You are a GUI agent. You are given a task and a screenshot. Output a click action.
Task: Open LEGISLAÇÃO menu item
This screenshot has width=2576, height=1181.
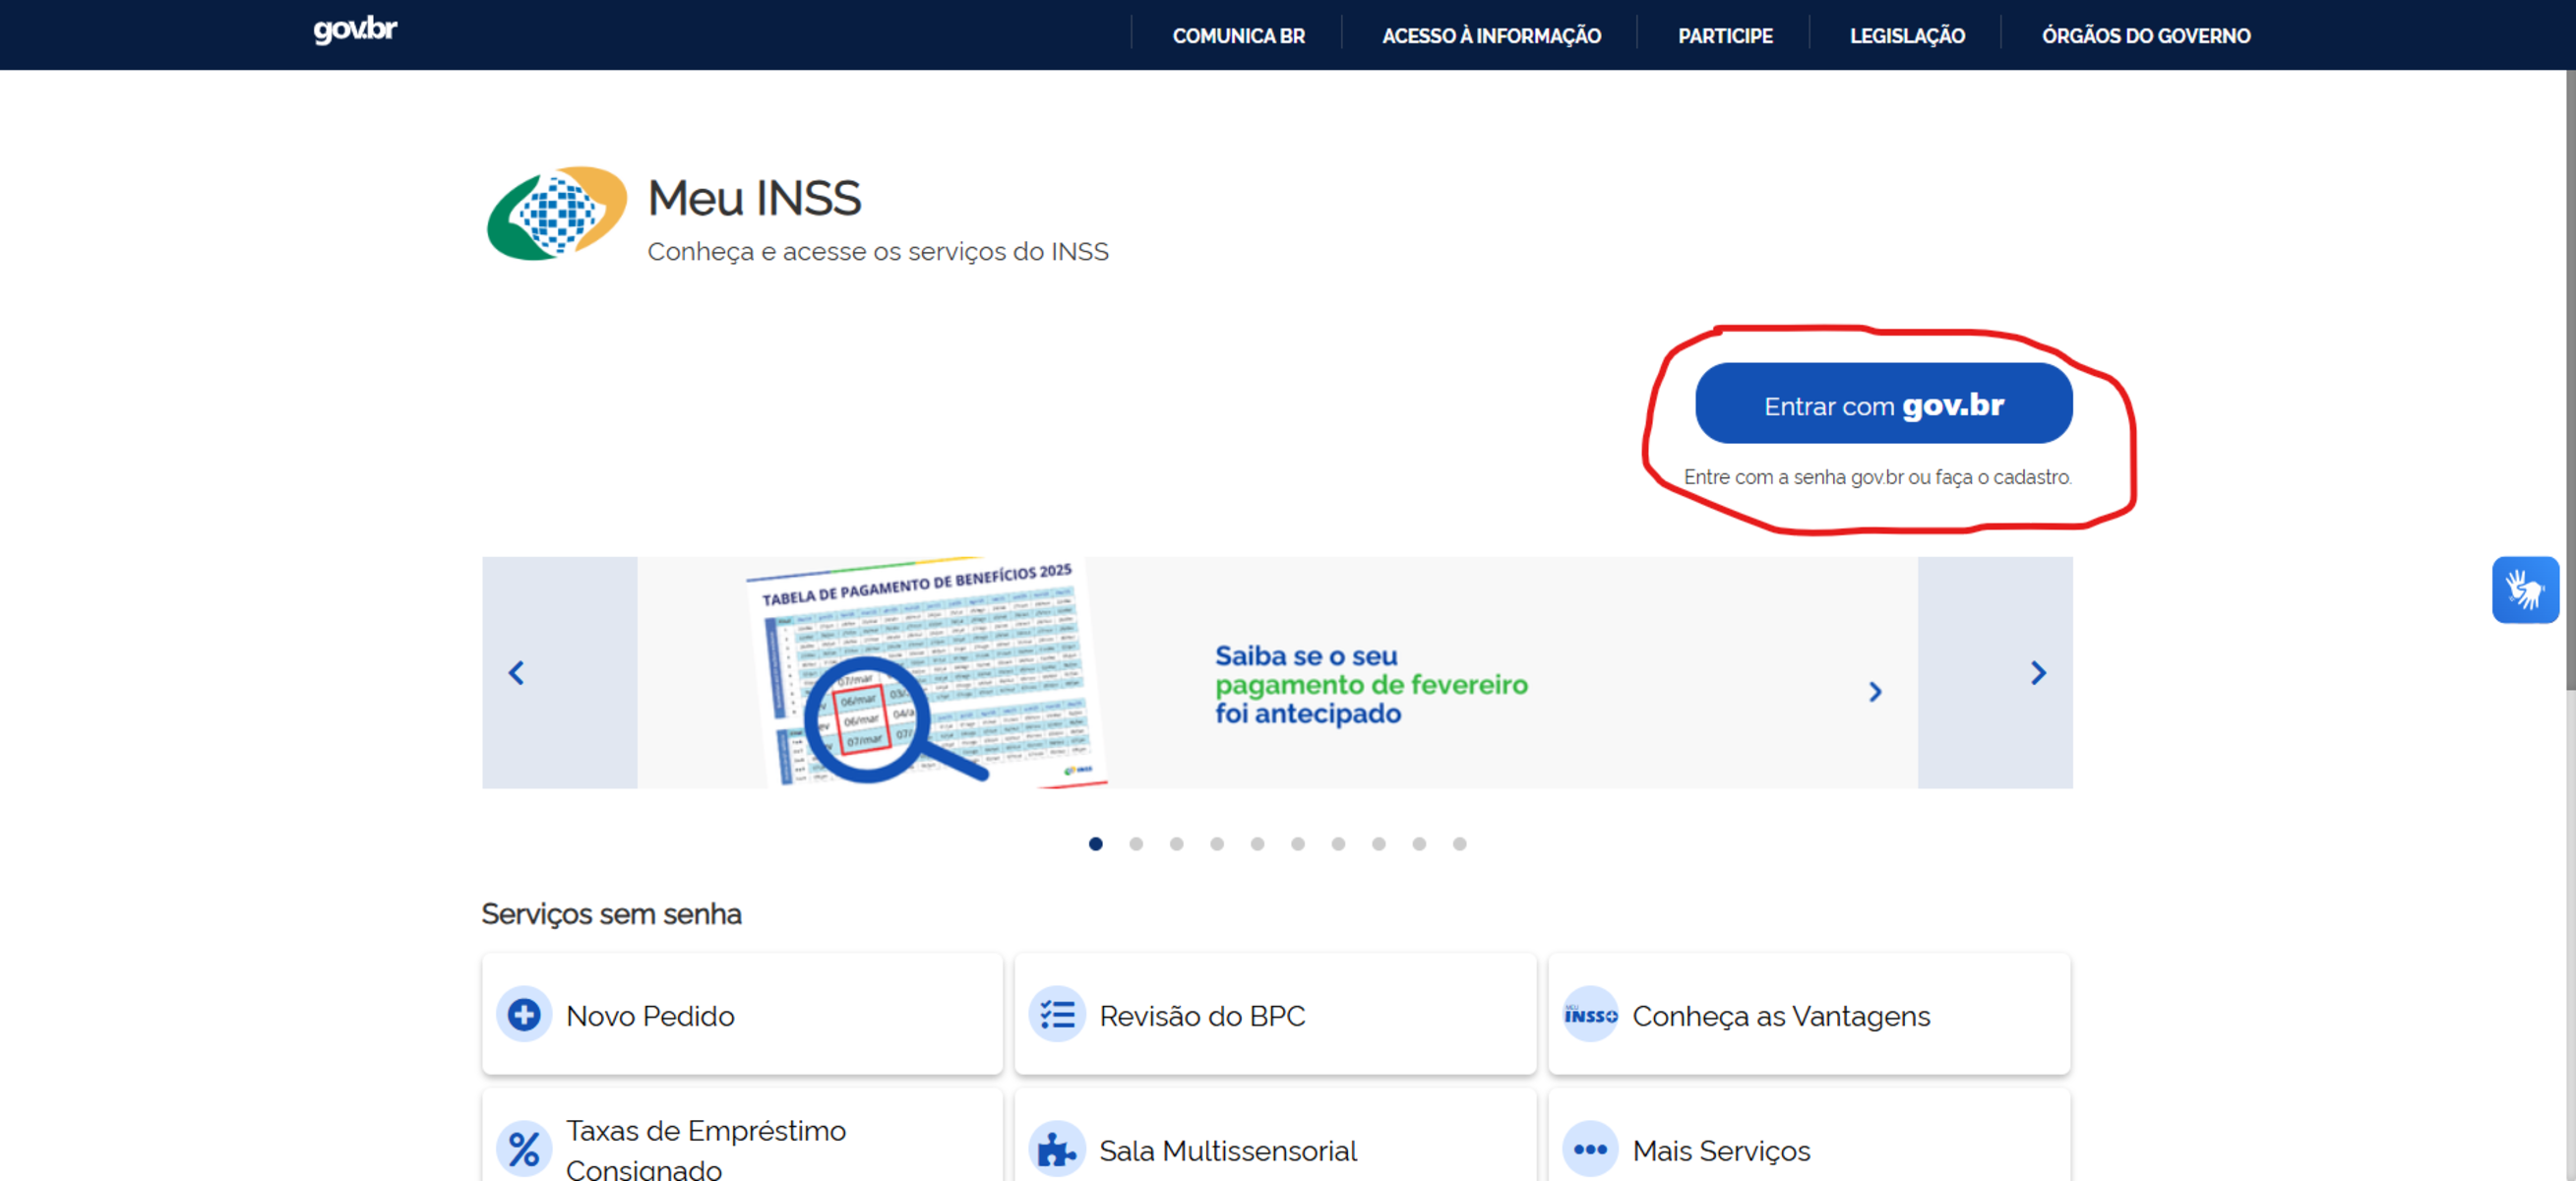coord(1907,36)
